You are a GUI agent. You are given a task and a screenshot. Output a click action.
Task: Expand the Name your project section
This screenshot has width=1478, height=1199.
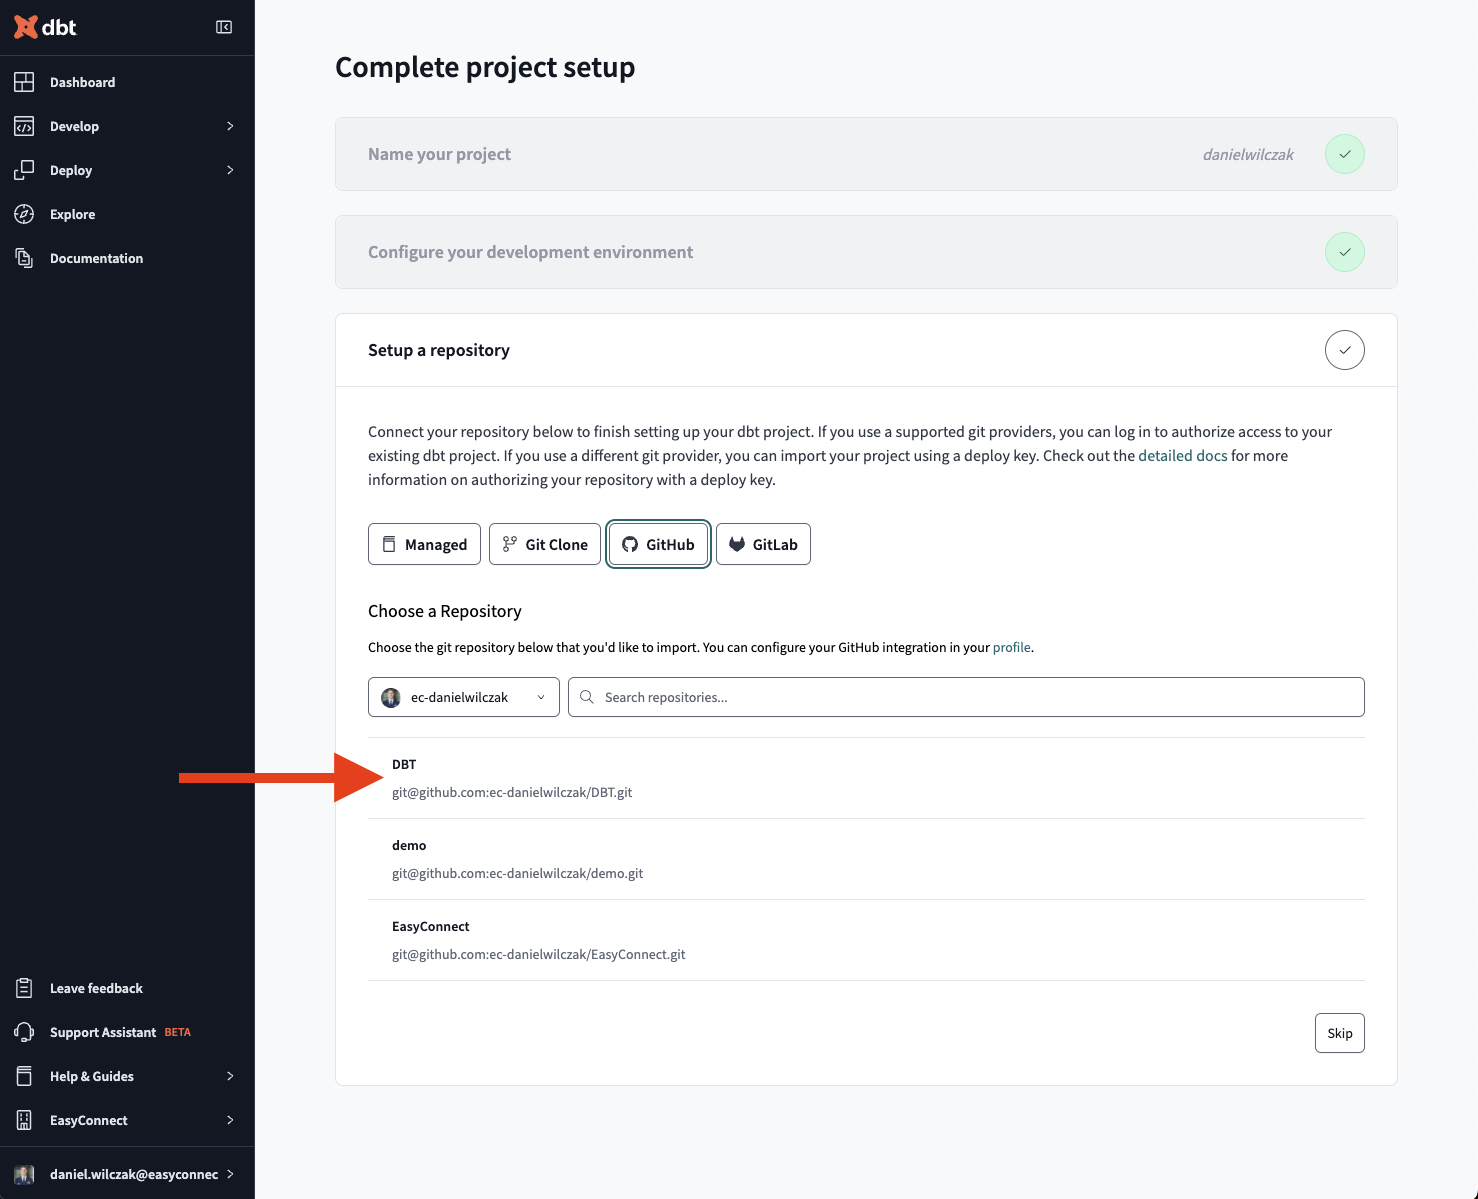pyautogui.click(x=866, y=154)
